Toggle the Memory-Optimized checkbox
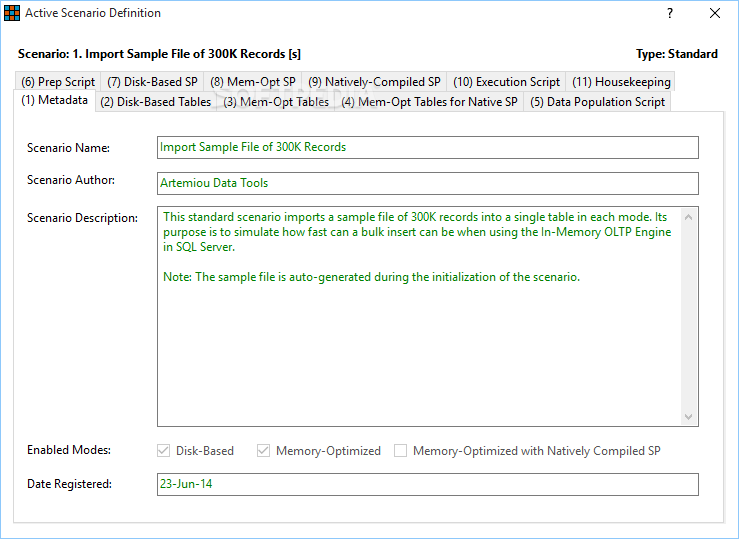 click(263, 451)
